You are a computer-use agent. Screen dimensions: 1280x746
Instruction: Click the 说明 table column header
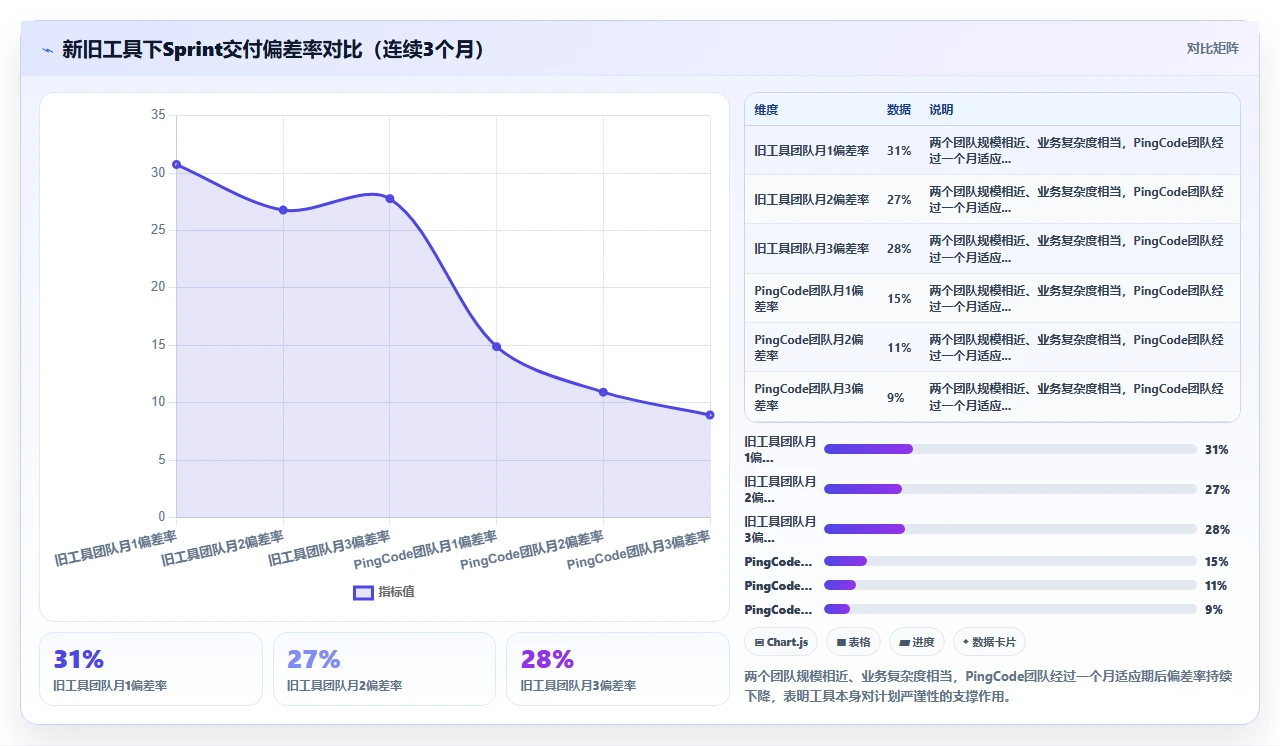tap(941, 110)
